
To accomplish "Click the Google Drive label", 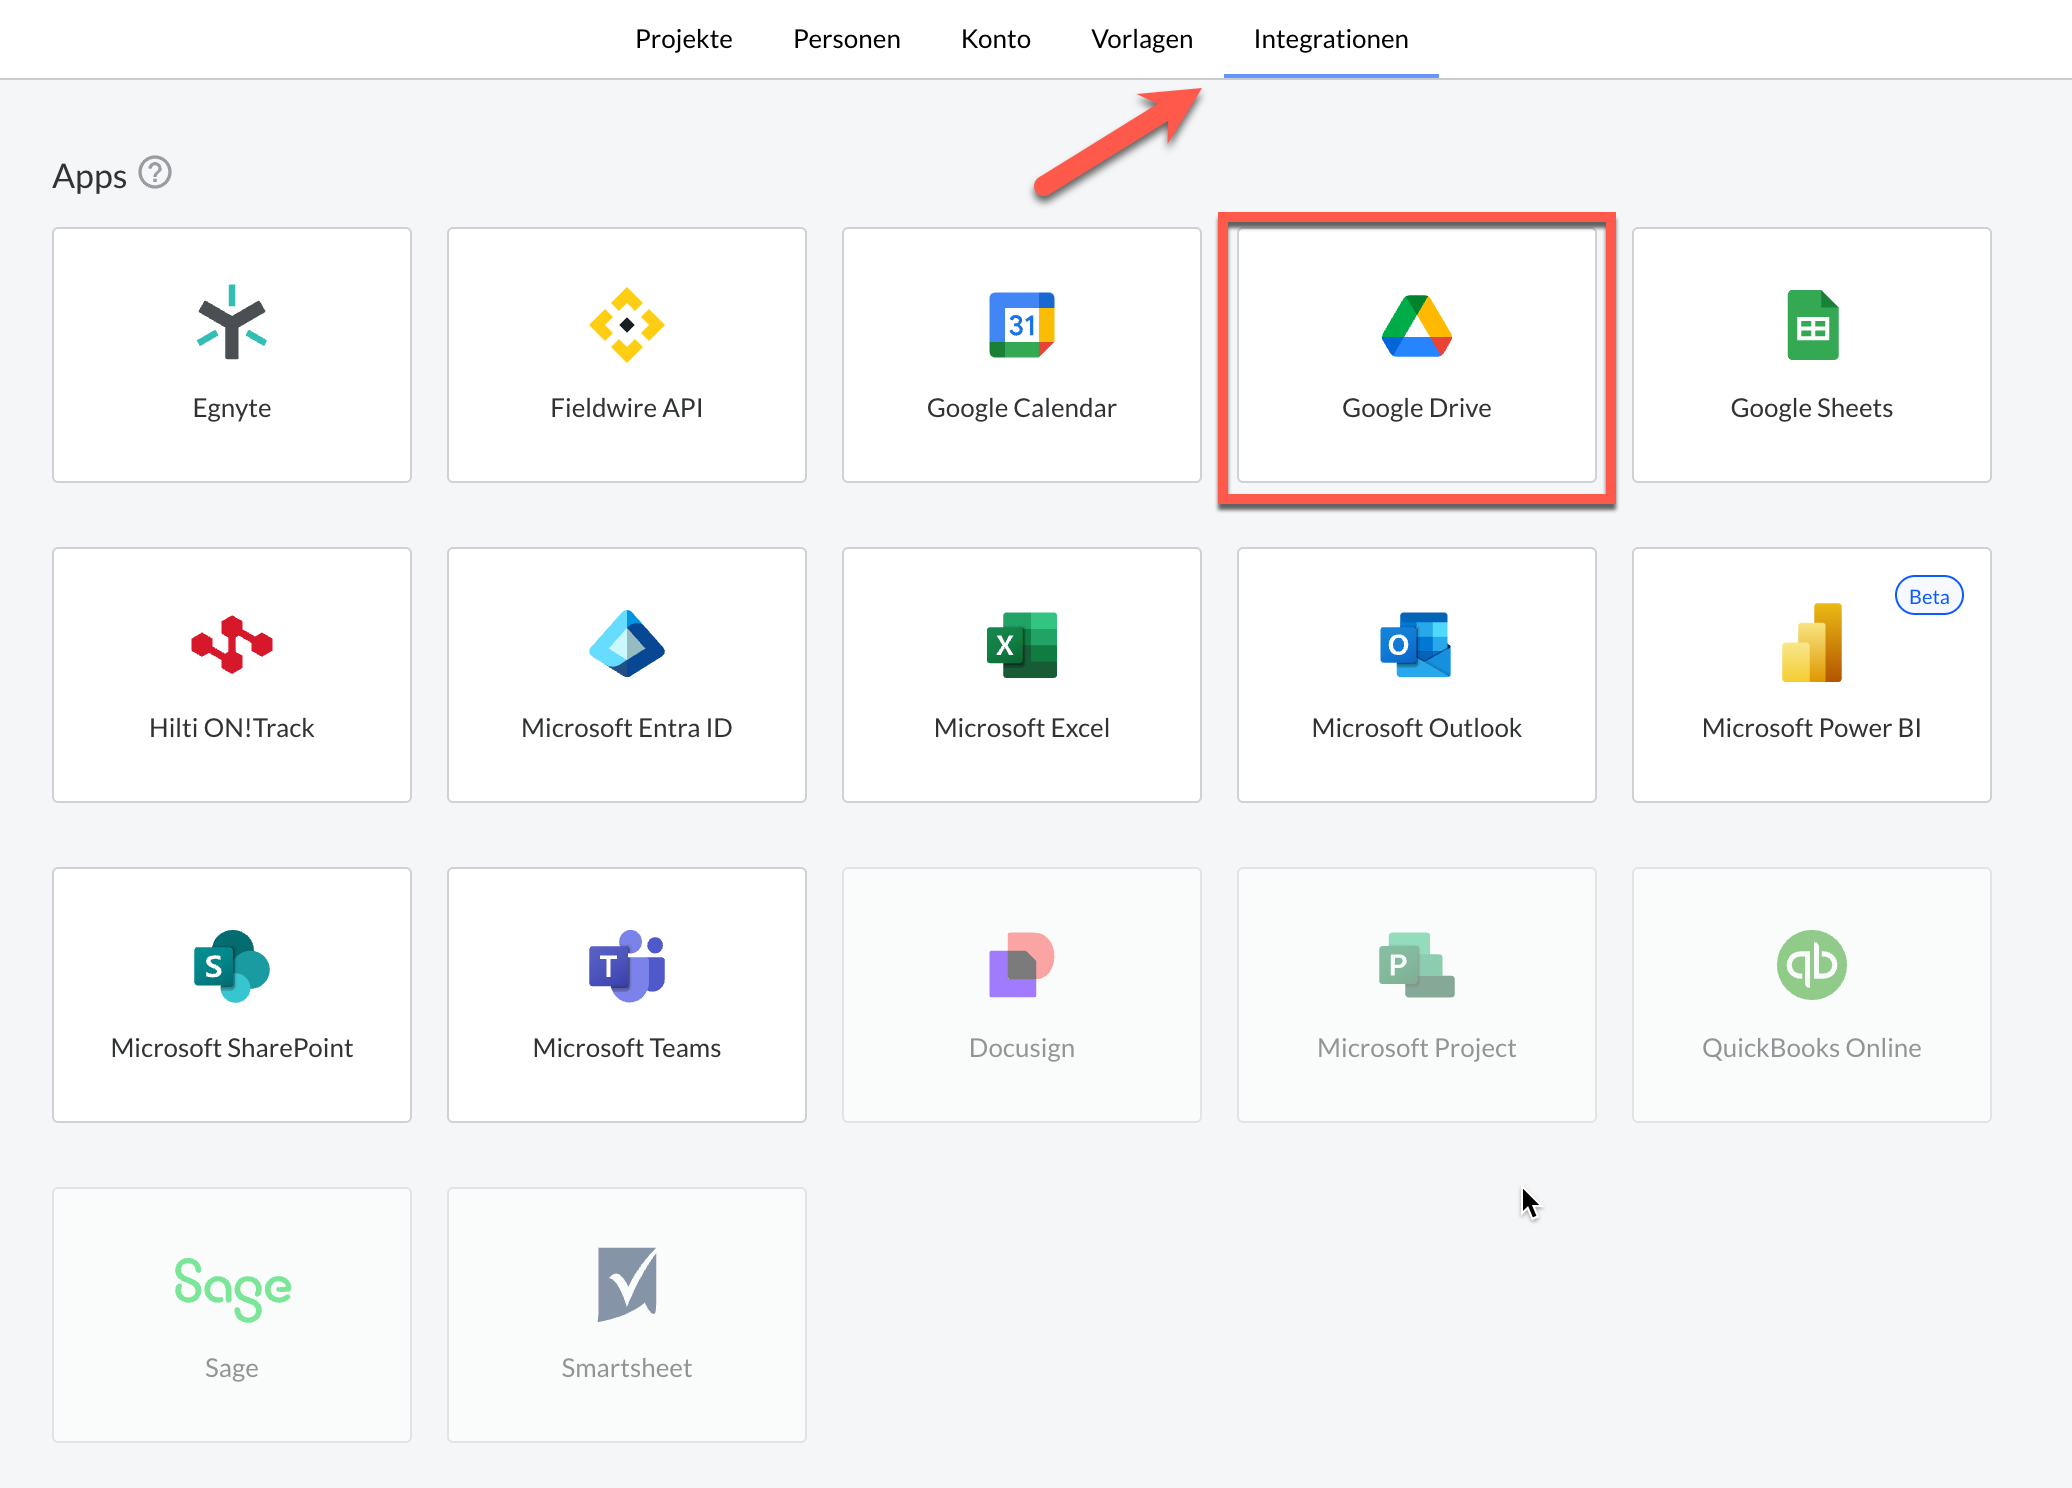I will [x=1417, y=408].
